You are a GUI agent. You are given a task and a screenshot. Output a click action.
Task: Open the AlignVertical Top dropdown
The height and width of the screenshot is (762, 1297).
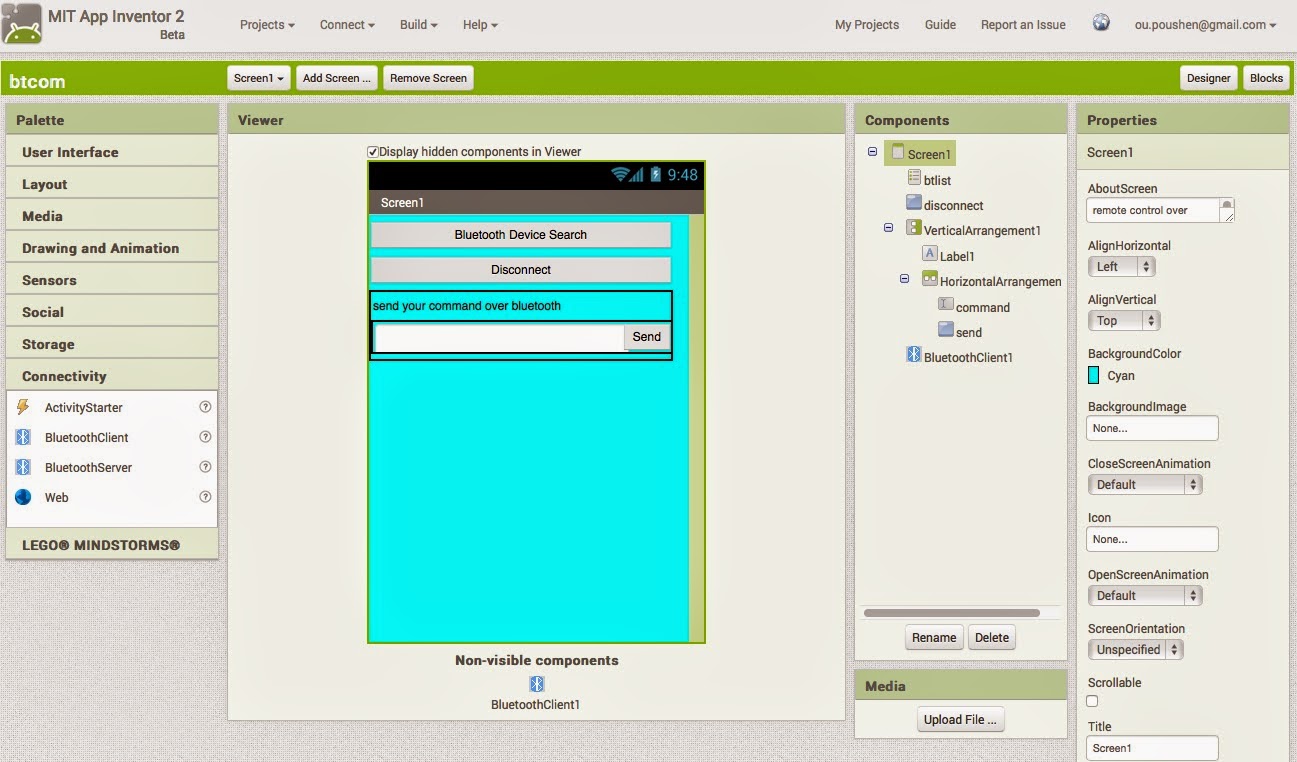(x=1126, y=321)
